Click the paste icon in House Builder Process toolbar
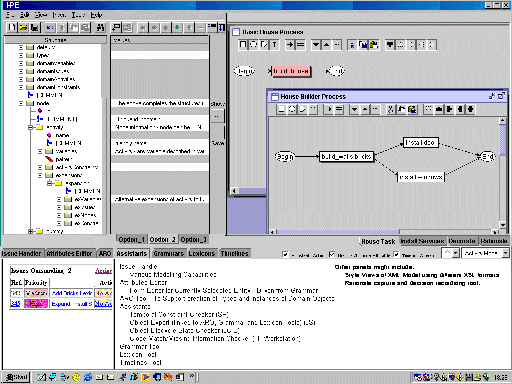The height and width of the screenshot is (384, 512). [x=412, y=109]
